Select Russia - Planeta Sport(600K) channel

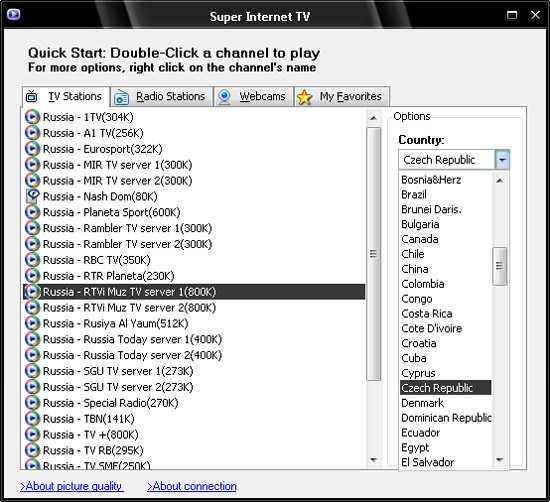click(x=111, y=212)
